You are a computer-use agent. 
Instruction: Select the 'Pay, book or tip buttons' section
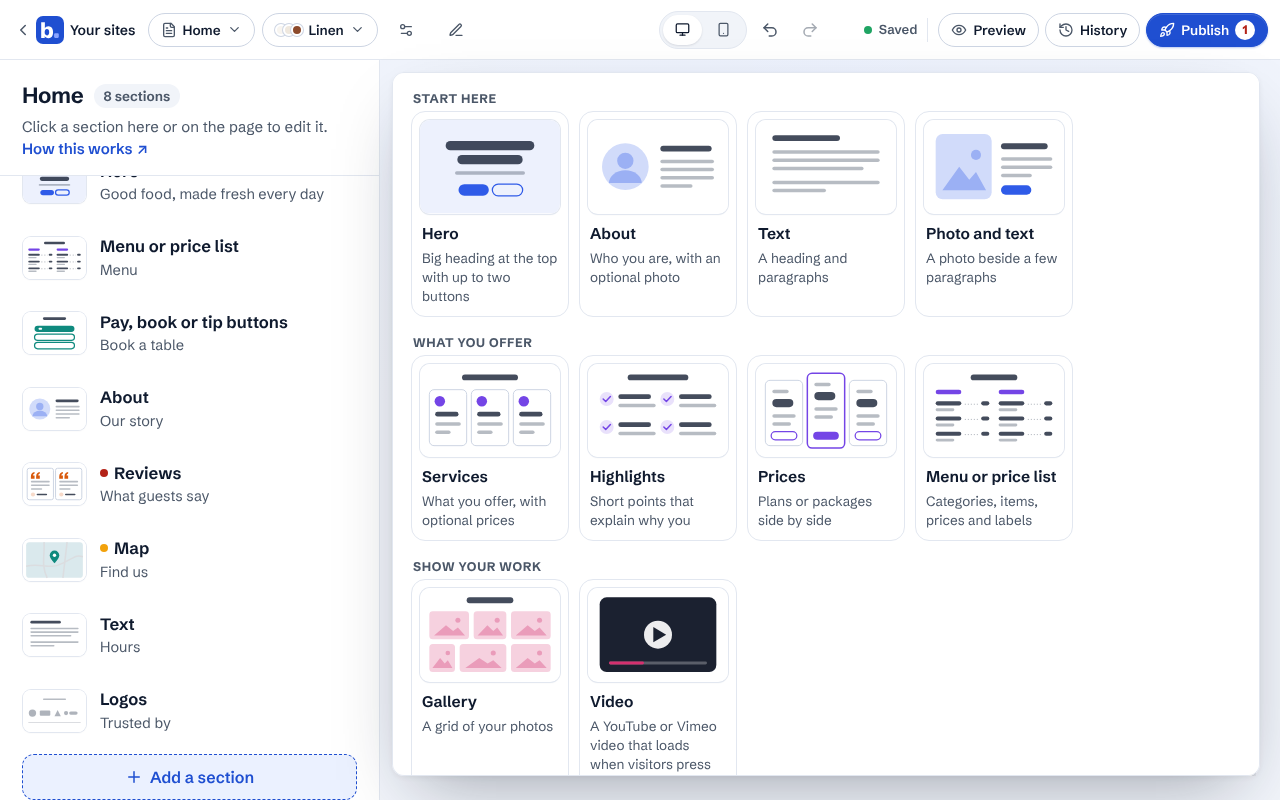click(x=190, y=333)
